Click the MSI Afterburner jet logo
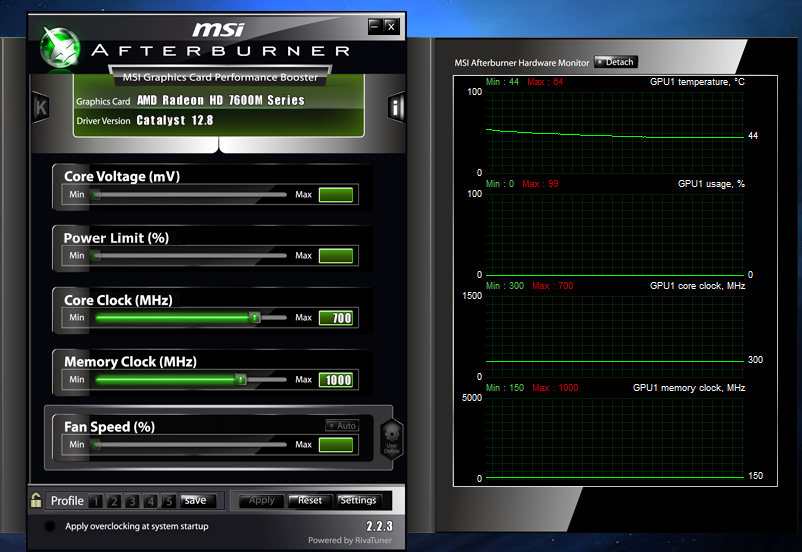 point(61,48)
